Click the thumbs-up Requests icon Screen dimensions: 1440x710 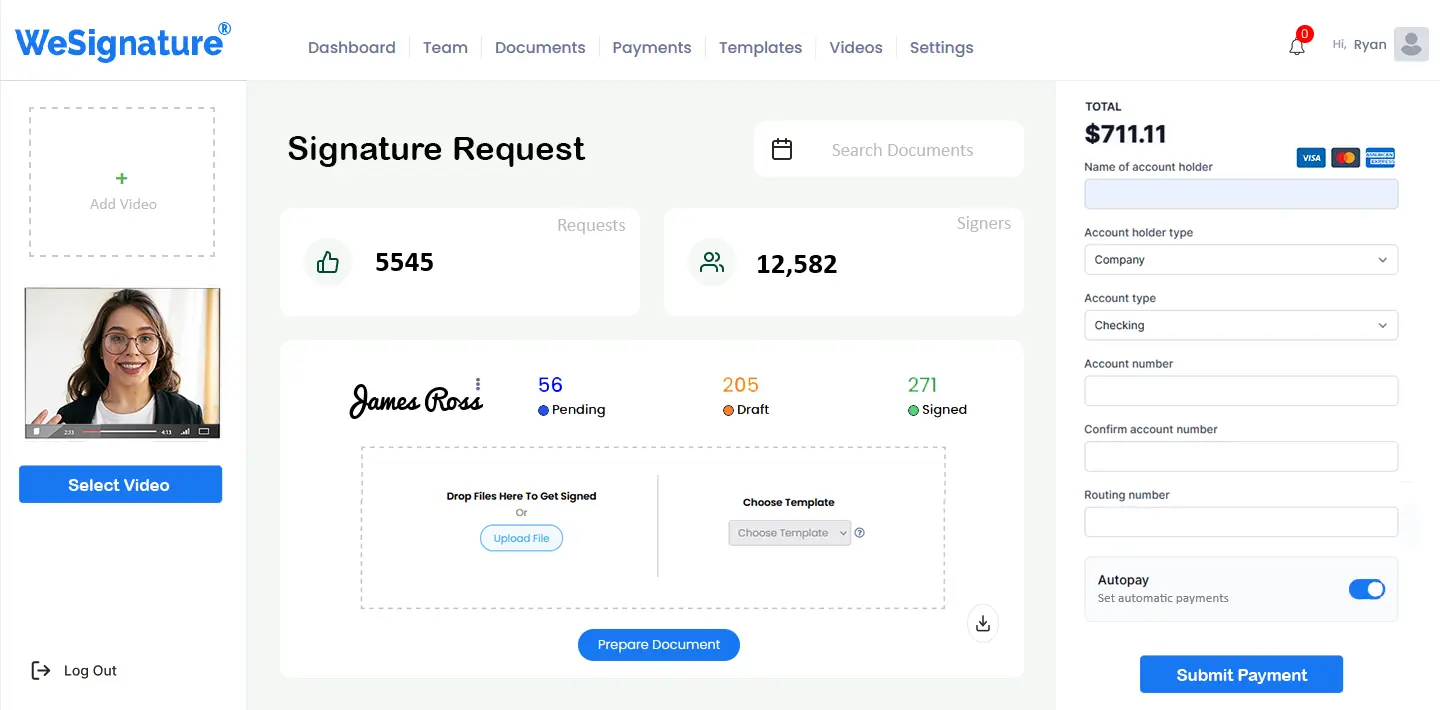click(328, 263)
